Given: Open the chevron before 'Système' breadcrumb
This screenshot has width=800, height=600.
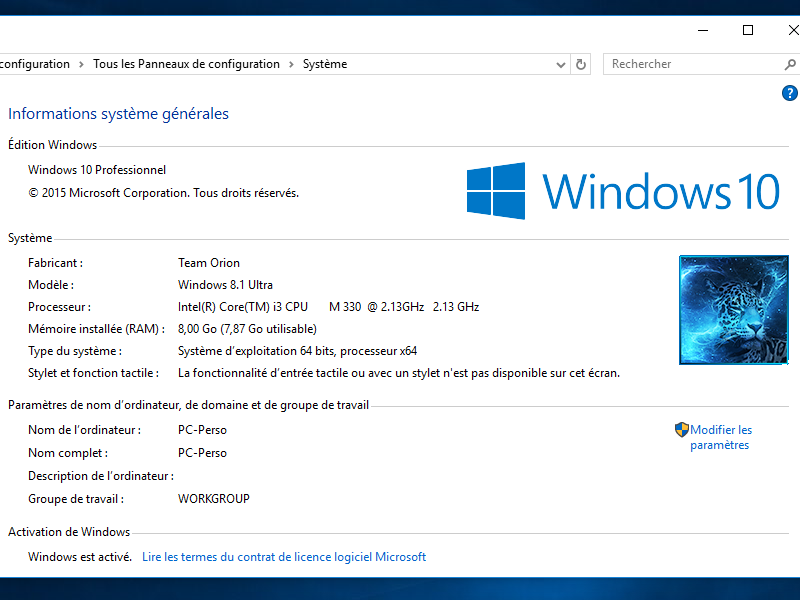Looking at the screenshot, I should [x=291, y=64].
